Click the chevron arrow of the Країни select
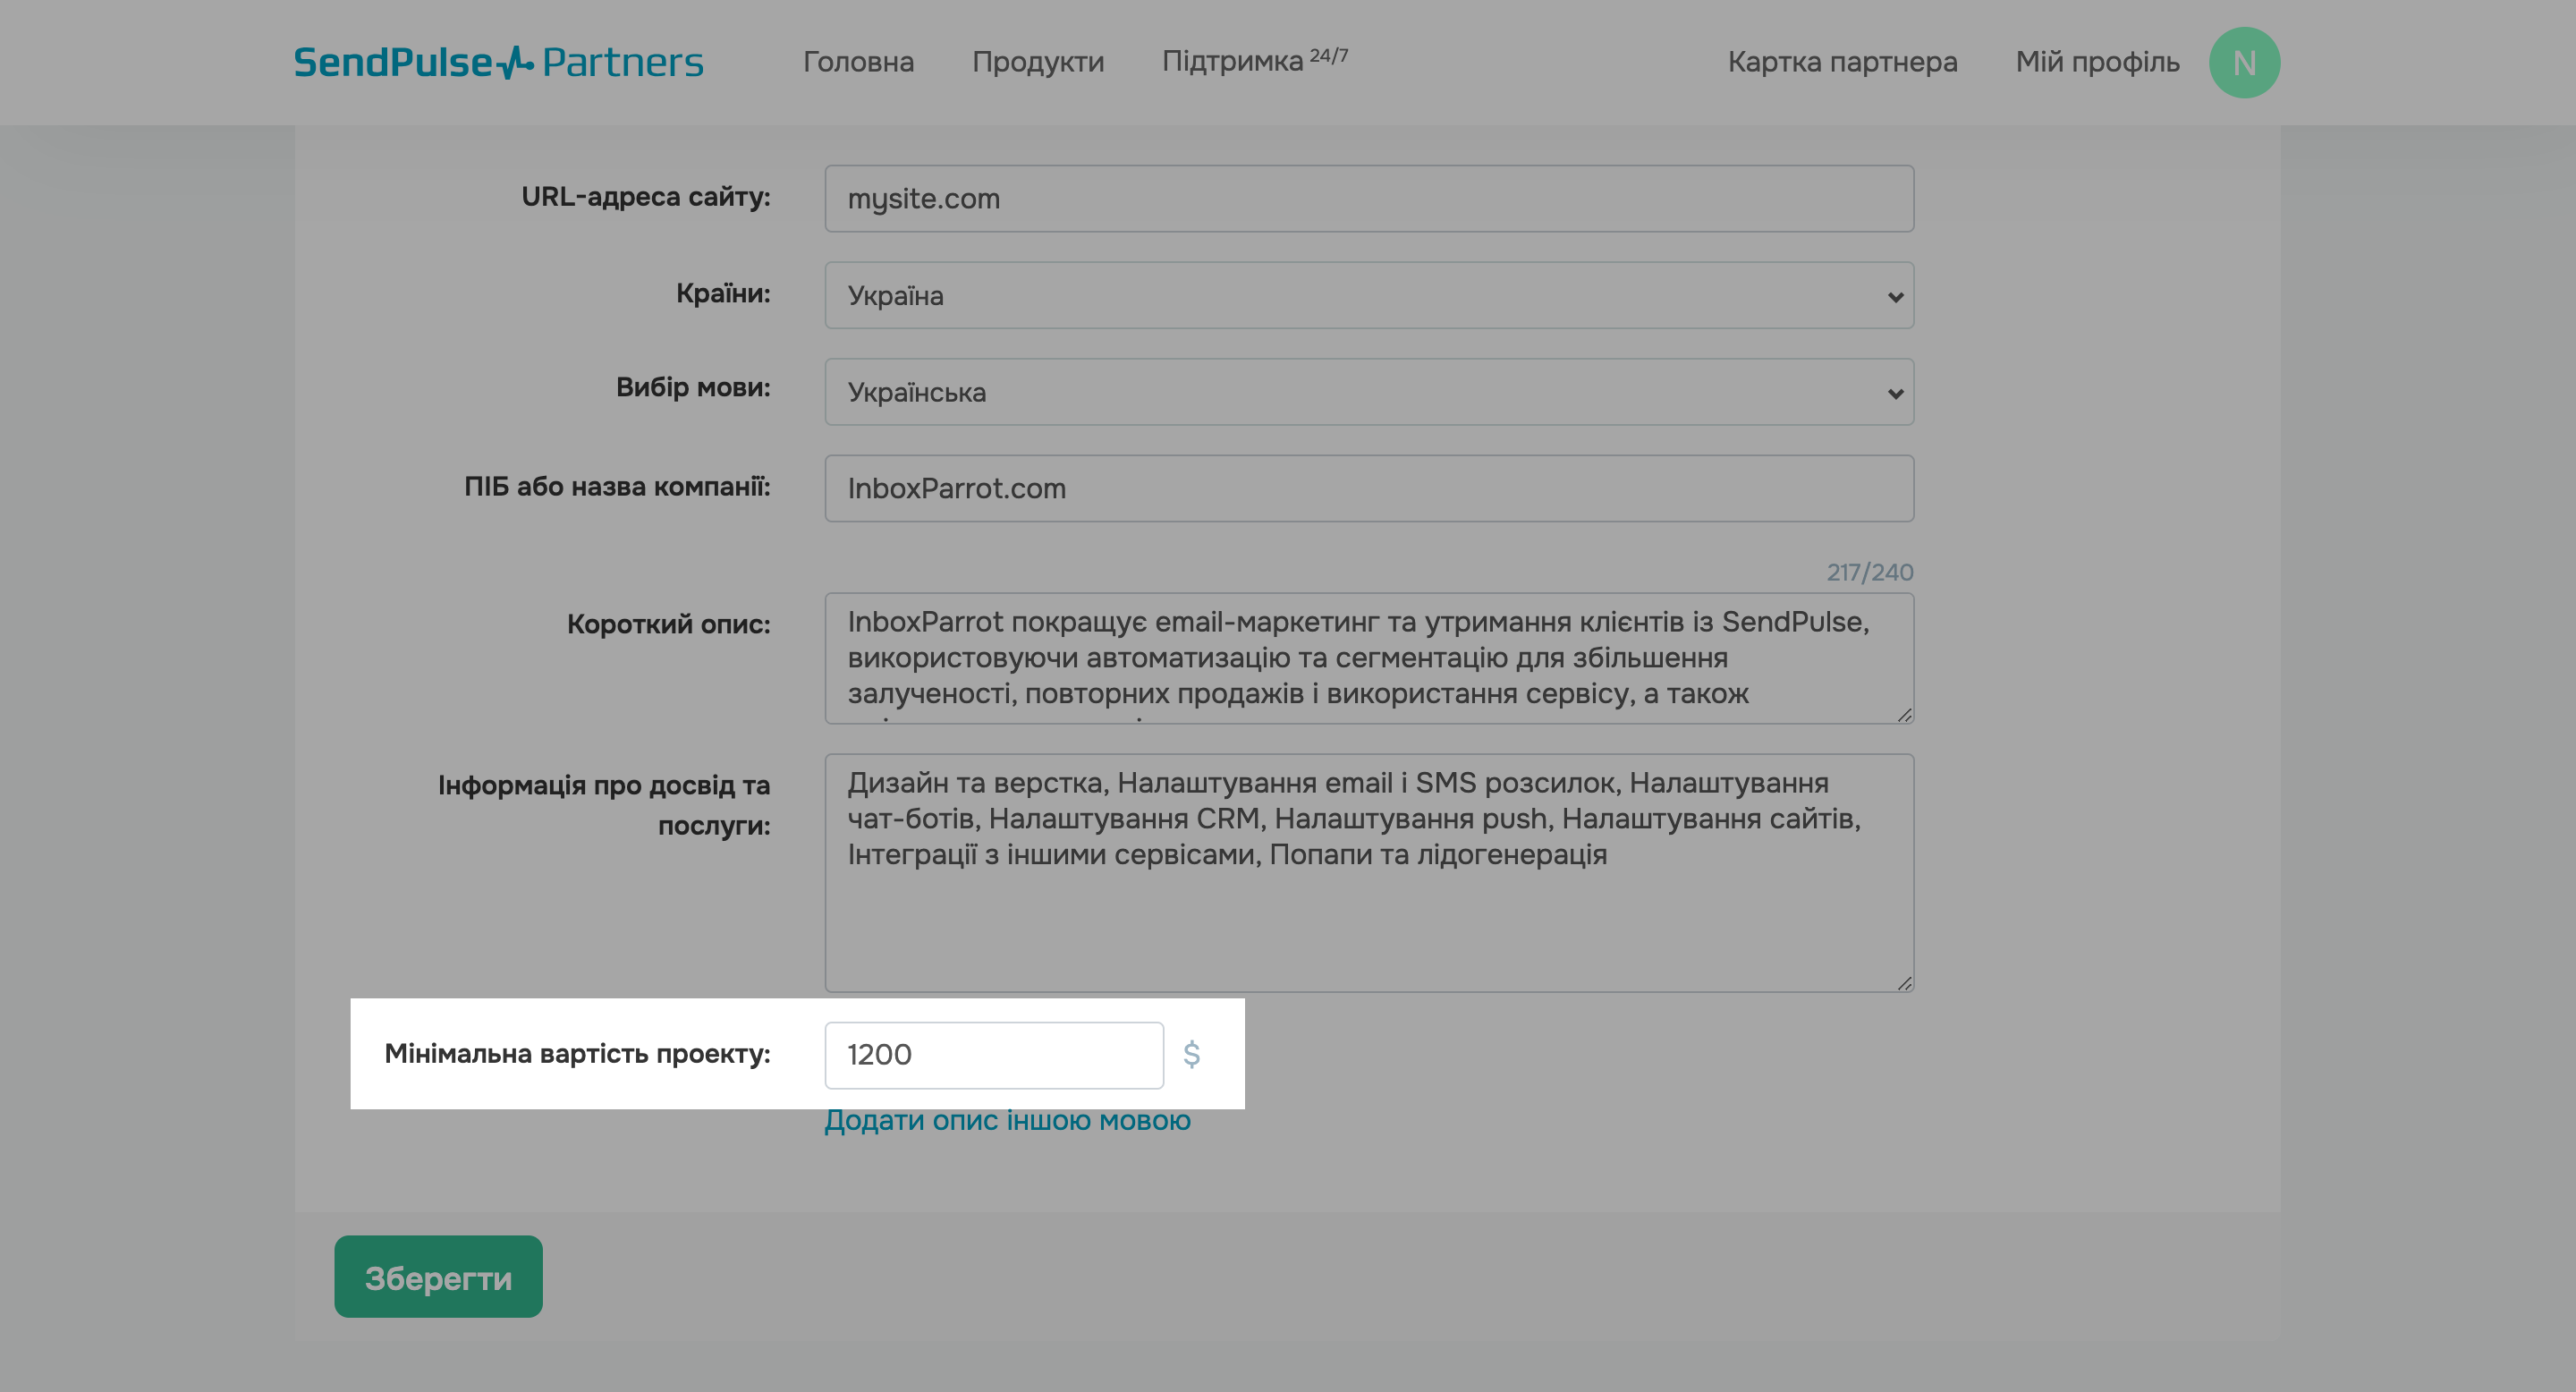The height and width of the screenshot is (1392, 2576). click(1894, 296)
